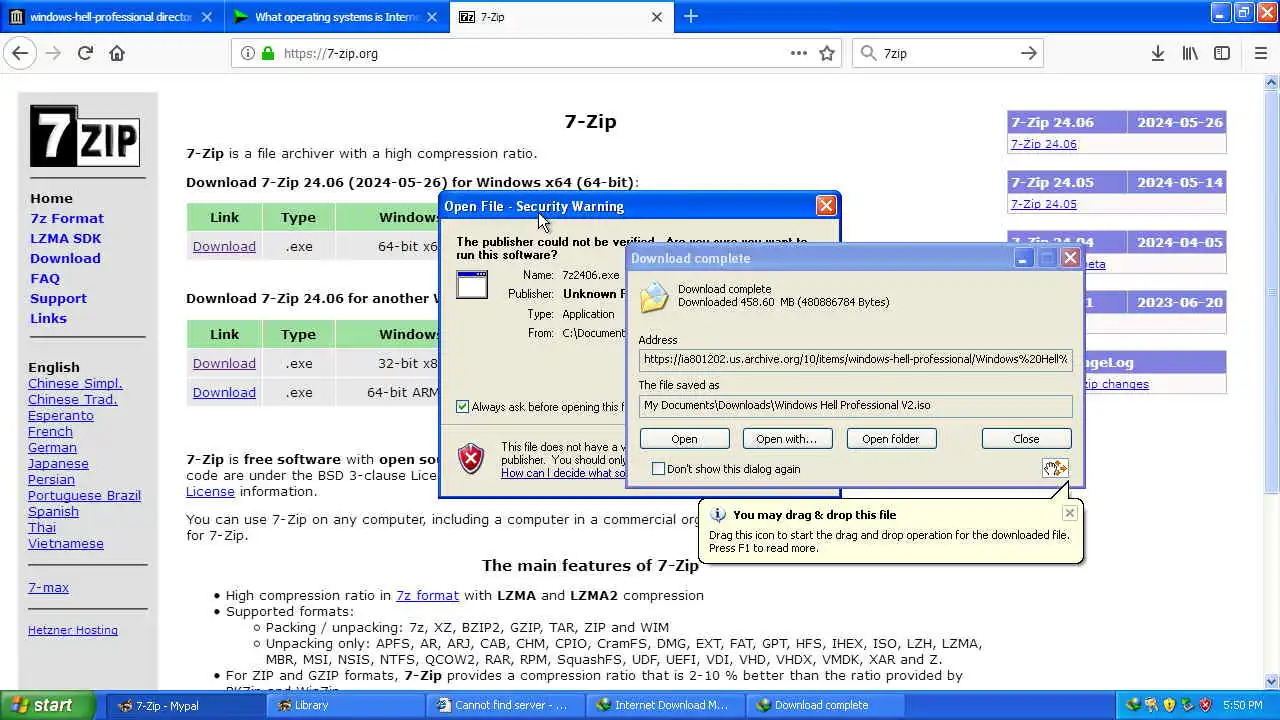Open the Cannot find server taskbar button
The image size is (1280, 720).
(x=505, y=705)
